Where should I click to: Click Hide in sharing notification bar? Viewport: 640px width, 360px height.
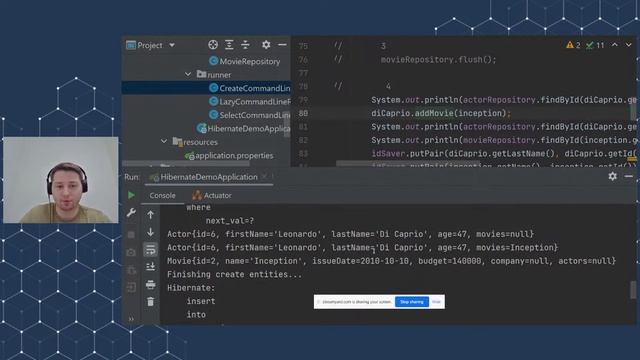[436, 302]
